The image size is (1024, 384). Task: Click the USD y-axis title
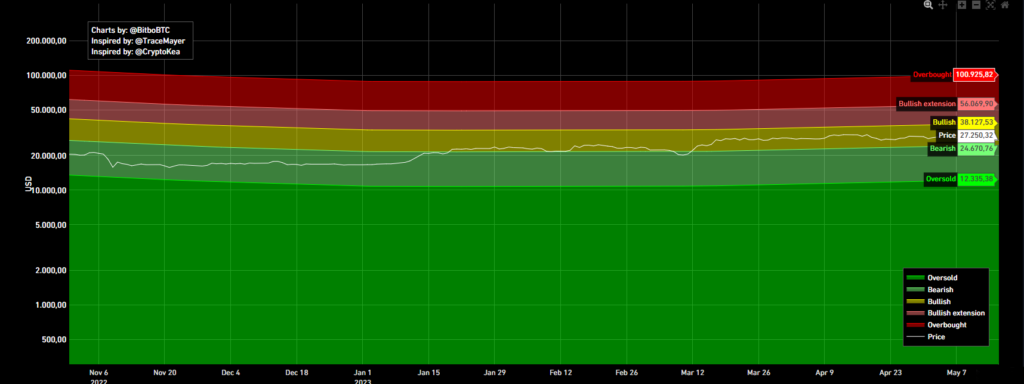[29, 185]
